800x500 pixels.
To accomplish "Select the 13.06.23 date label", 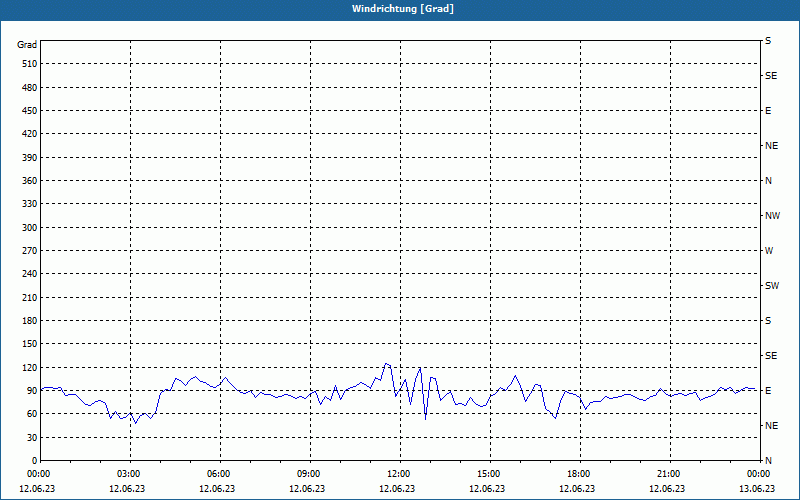I will pos(757,489).
